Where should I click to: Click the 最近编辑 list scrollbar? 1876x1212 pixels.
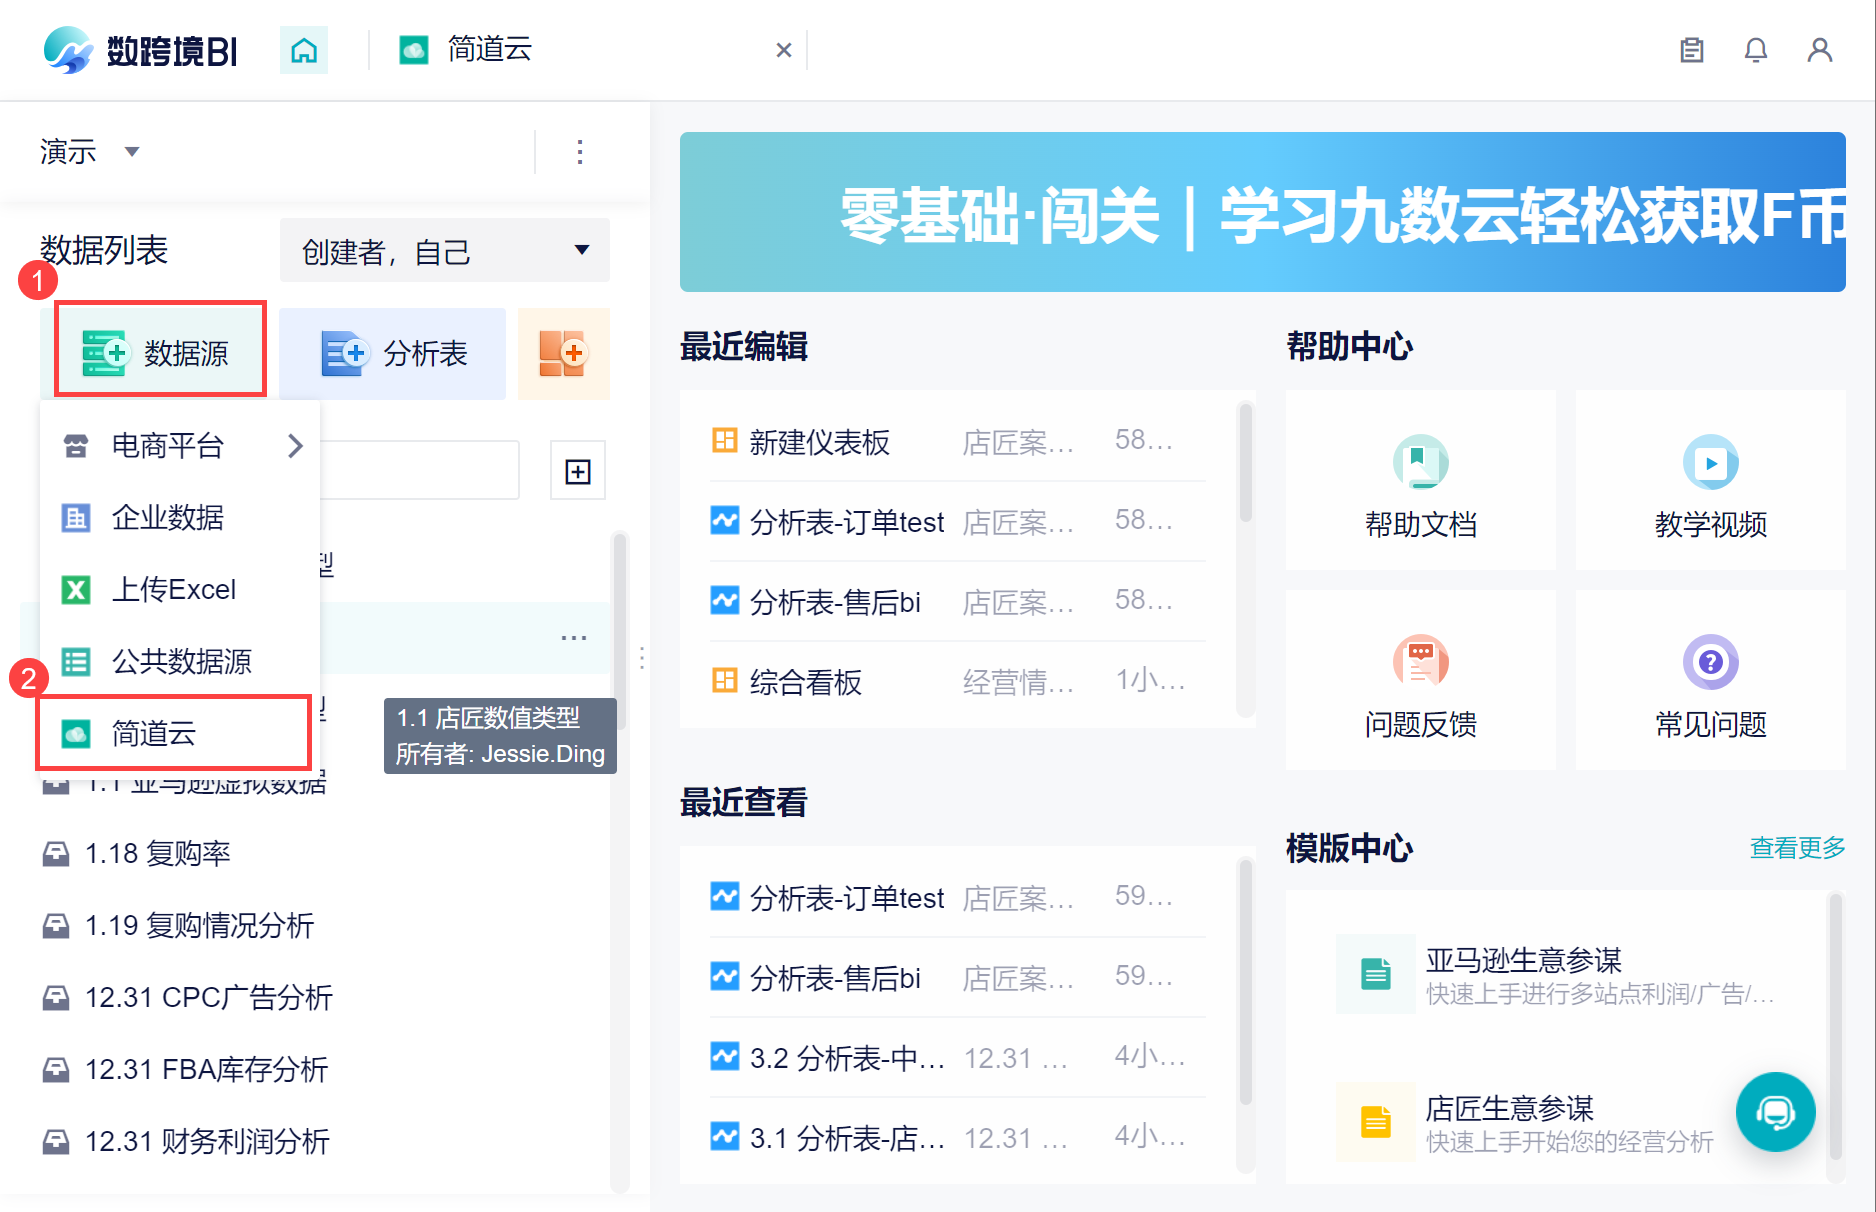click(x=1246, y=461)
